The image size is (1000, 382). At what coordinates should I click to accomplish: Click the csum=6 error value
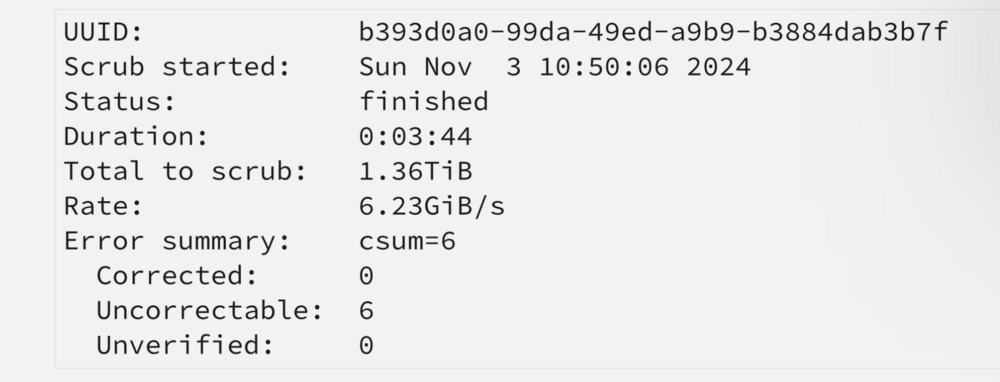click(x=408, y=240)
